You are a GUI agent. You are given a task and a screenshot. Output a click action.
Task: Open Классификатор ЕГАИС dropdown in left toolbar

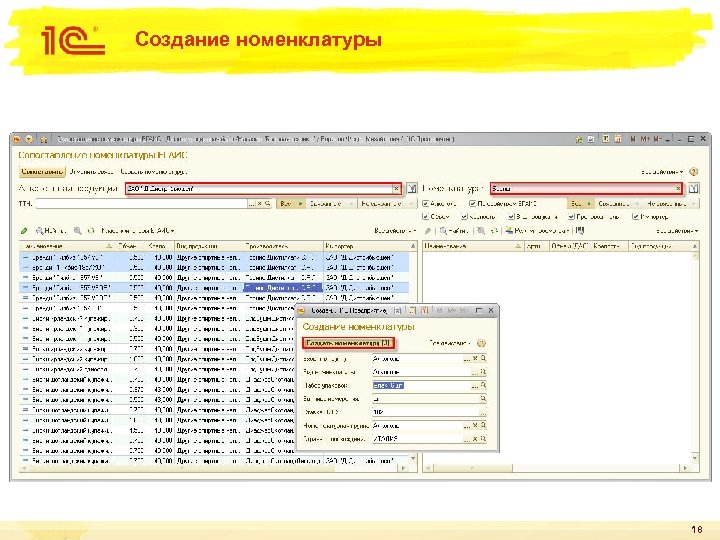click(137, 231)
